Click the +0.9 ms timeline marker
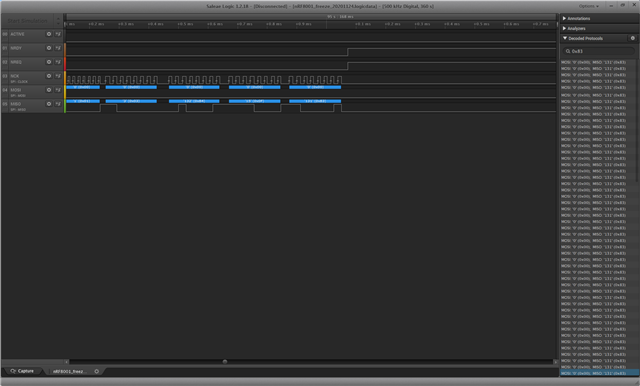This screenshot has width=640, height=386. point(303,24)
